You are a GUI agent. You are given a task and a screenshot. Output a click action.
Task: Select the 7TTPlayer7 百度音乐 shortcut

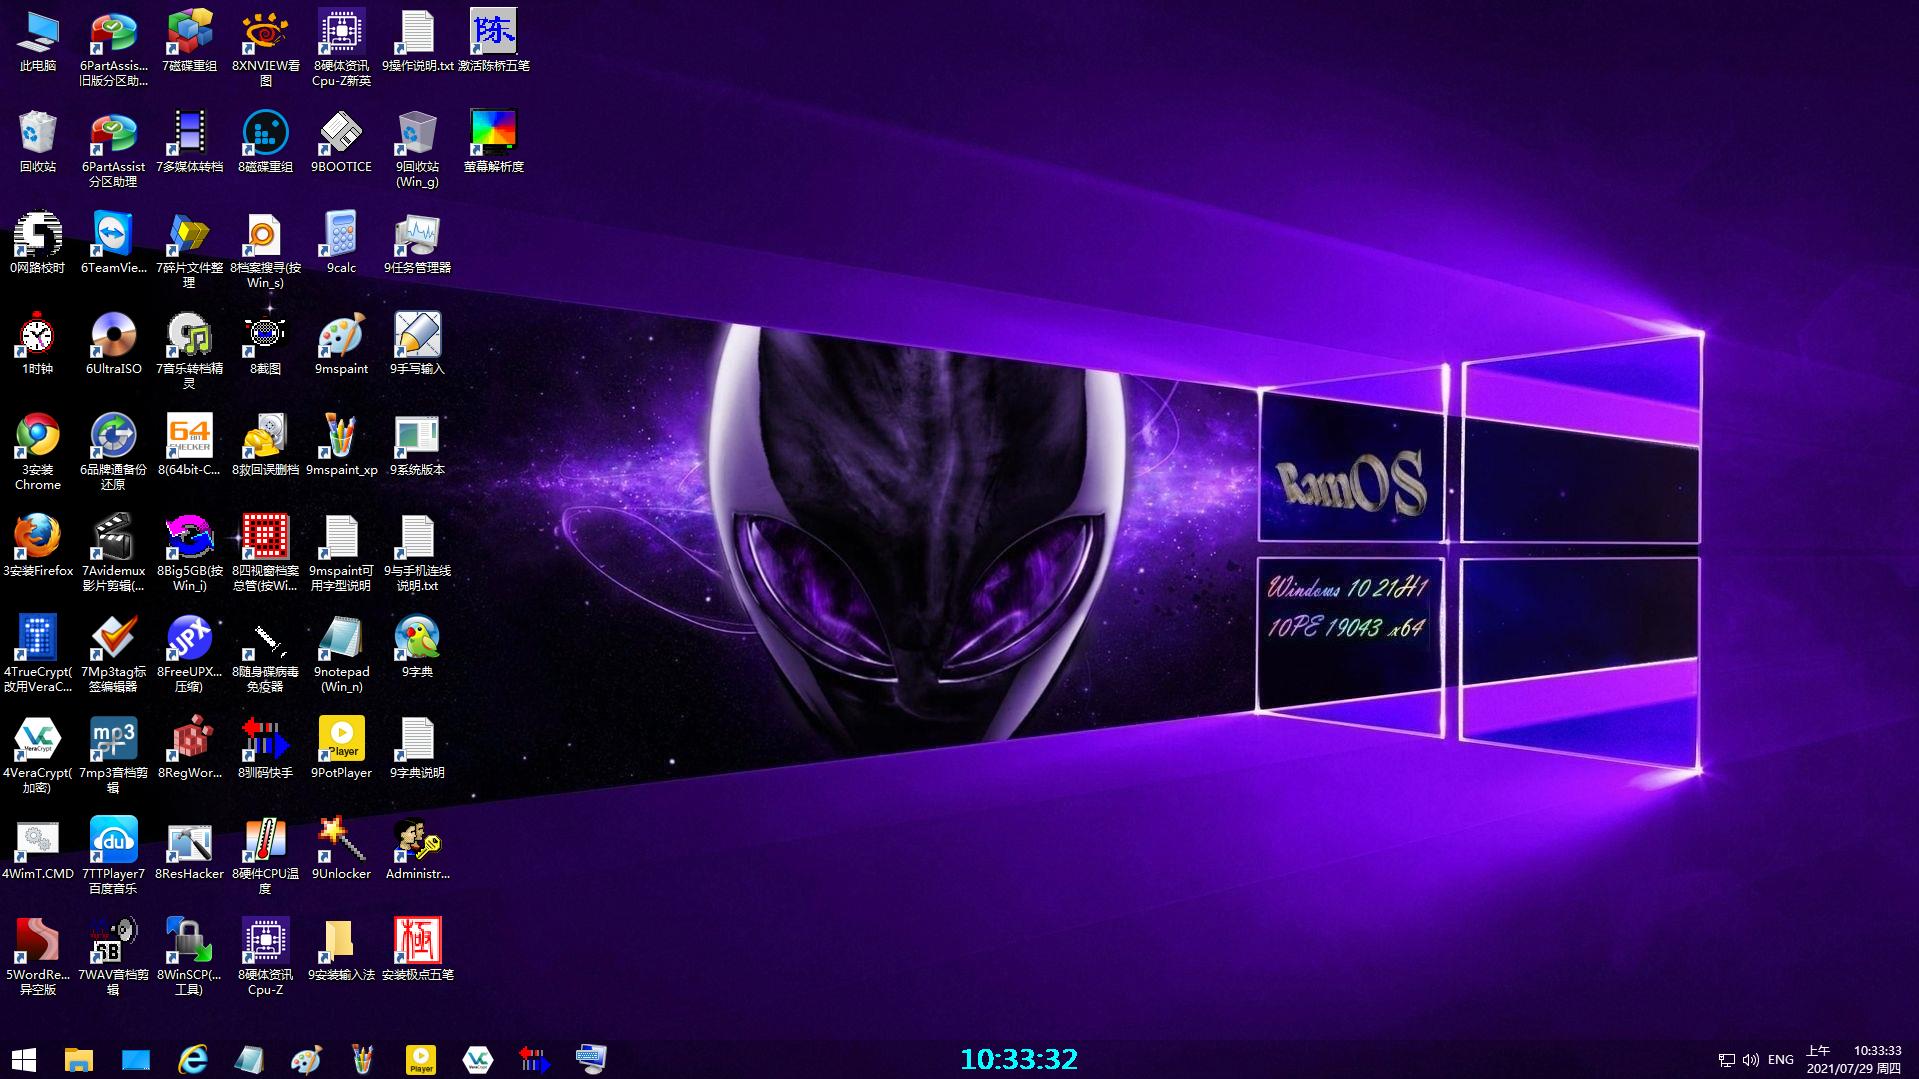pos(114,856)
